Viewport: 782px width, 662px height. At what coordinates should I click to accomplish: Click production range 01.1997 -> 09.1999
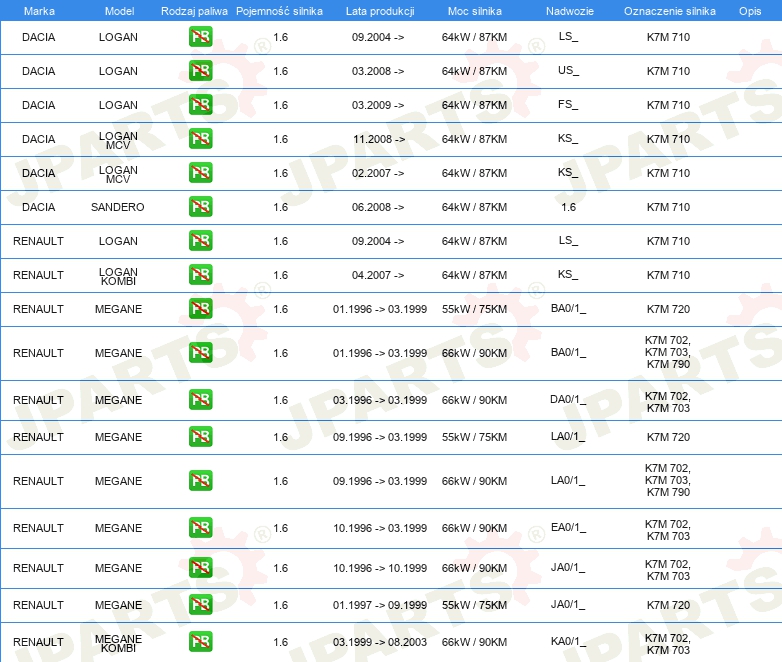(x=380, y=605)
